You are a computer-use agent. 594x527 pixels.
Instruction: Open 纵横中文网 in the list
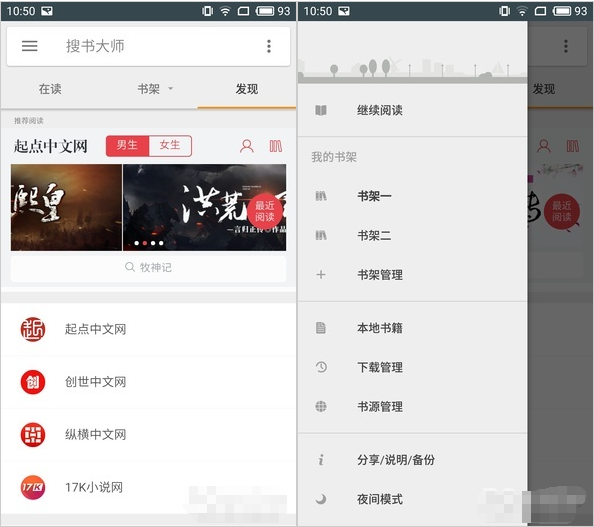pyautogui.click(x=148, y=435)
